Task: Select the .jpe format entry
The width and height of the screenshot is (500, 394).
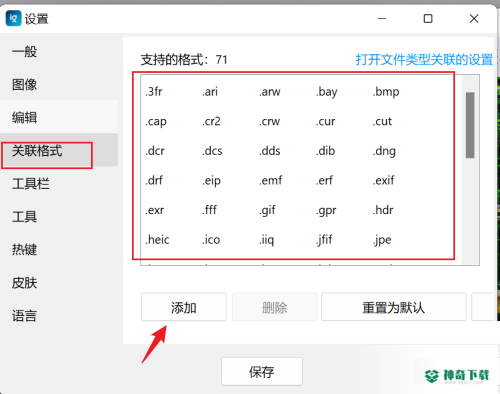Action: tap(382, 240)
